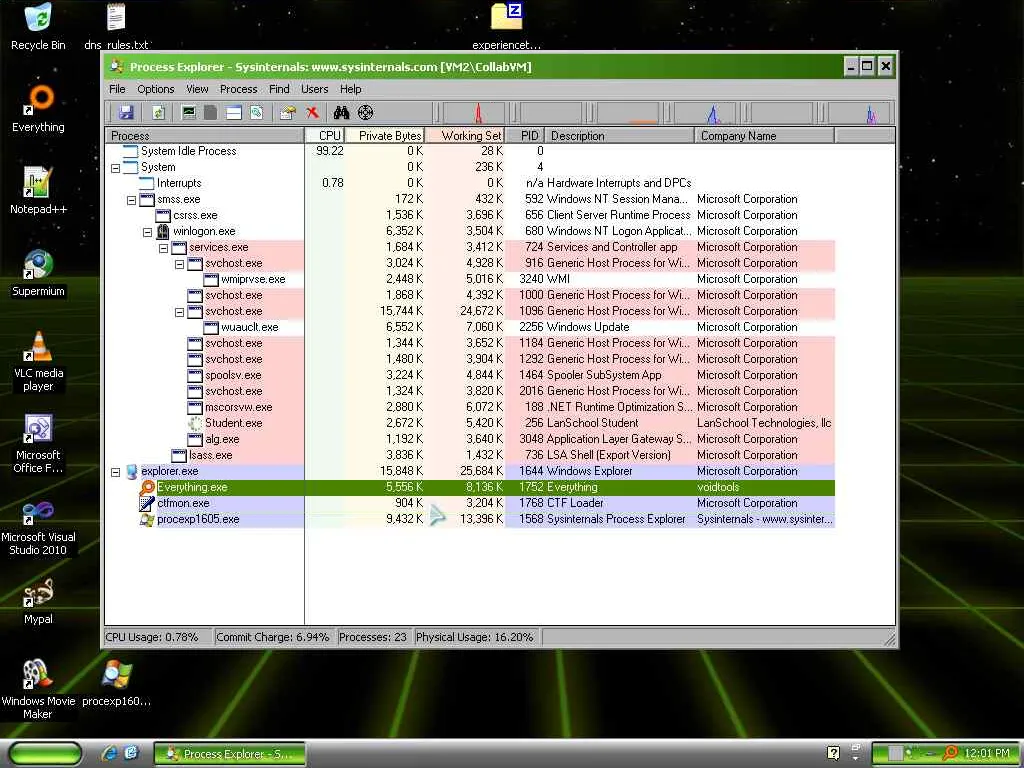Open the File menu
The width and height of the screenshot is (1024, 768).
(x=117, y=89)
